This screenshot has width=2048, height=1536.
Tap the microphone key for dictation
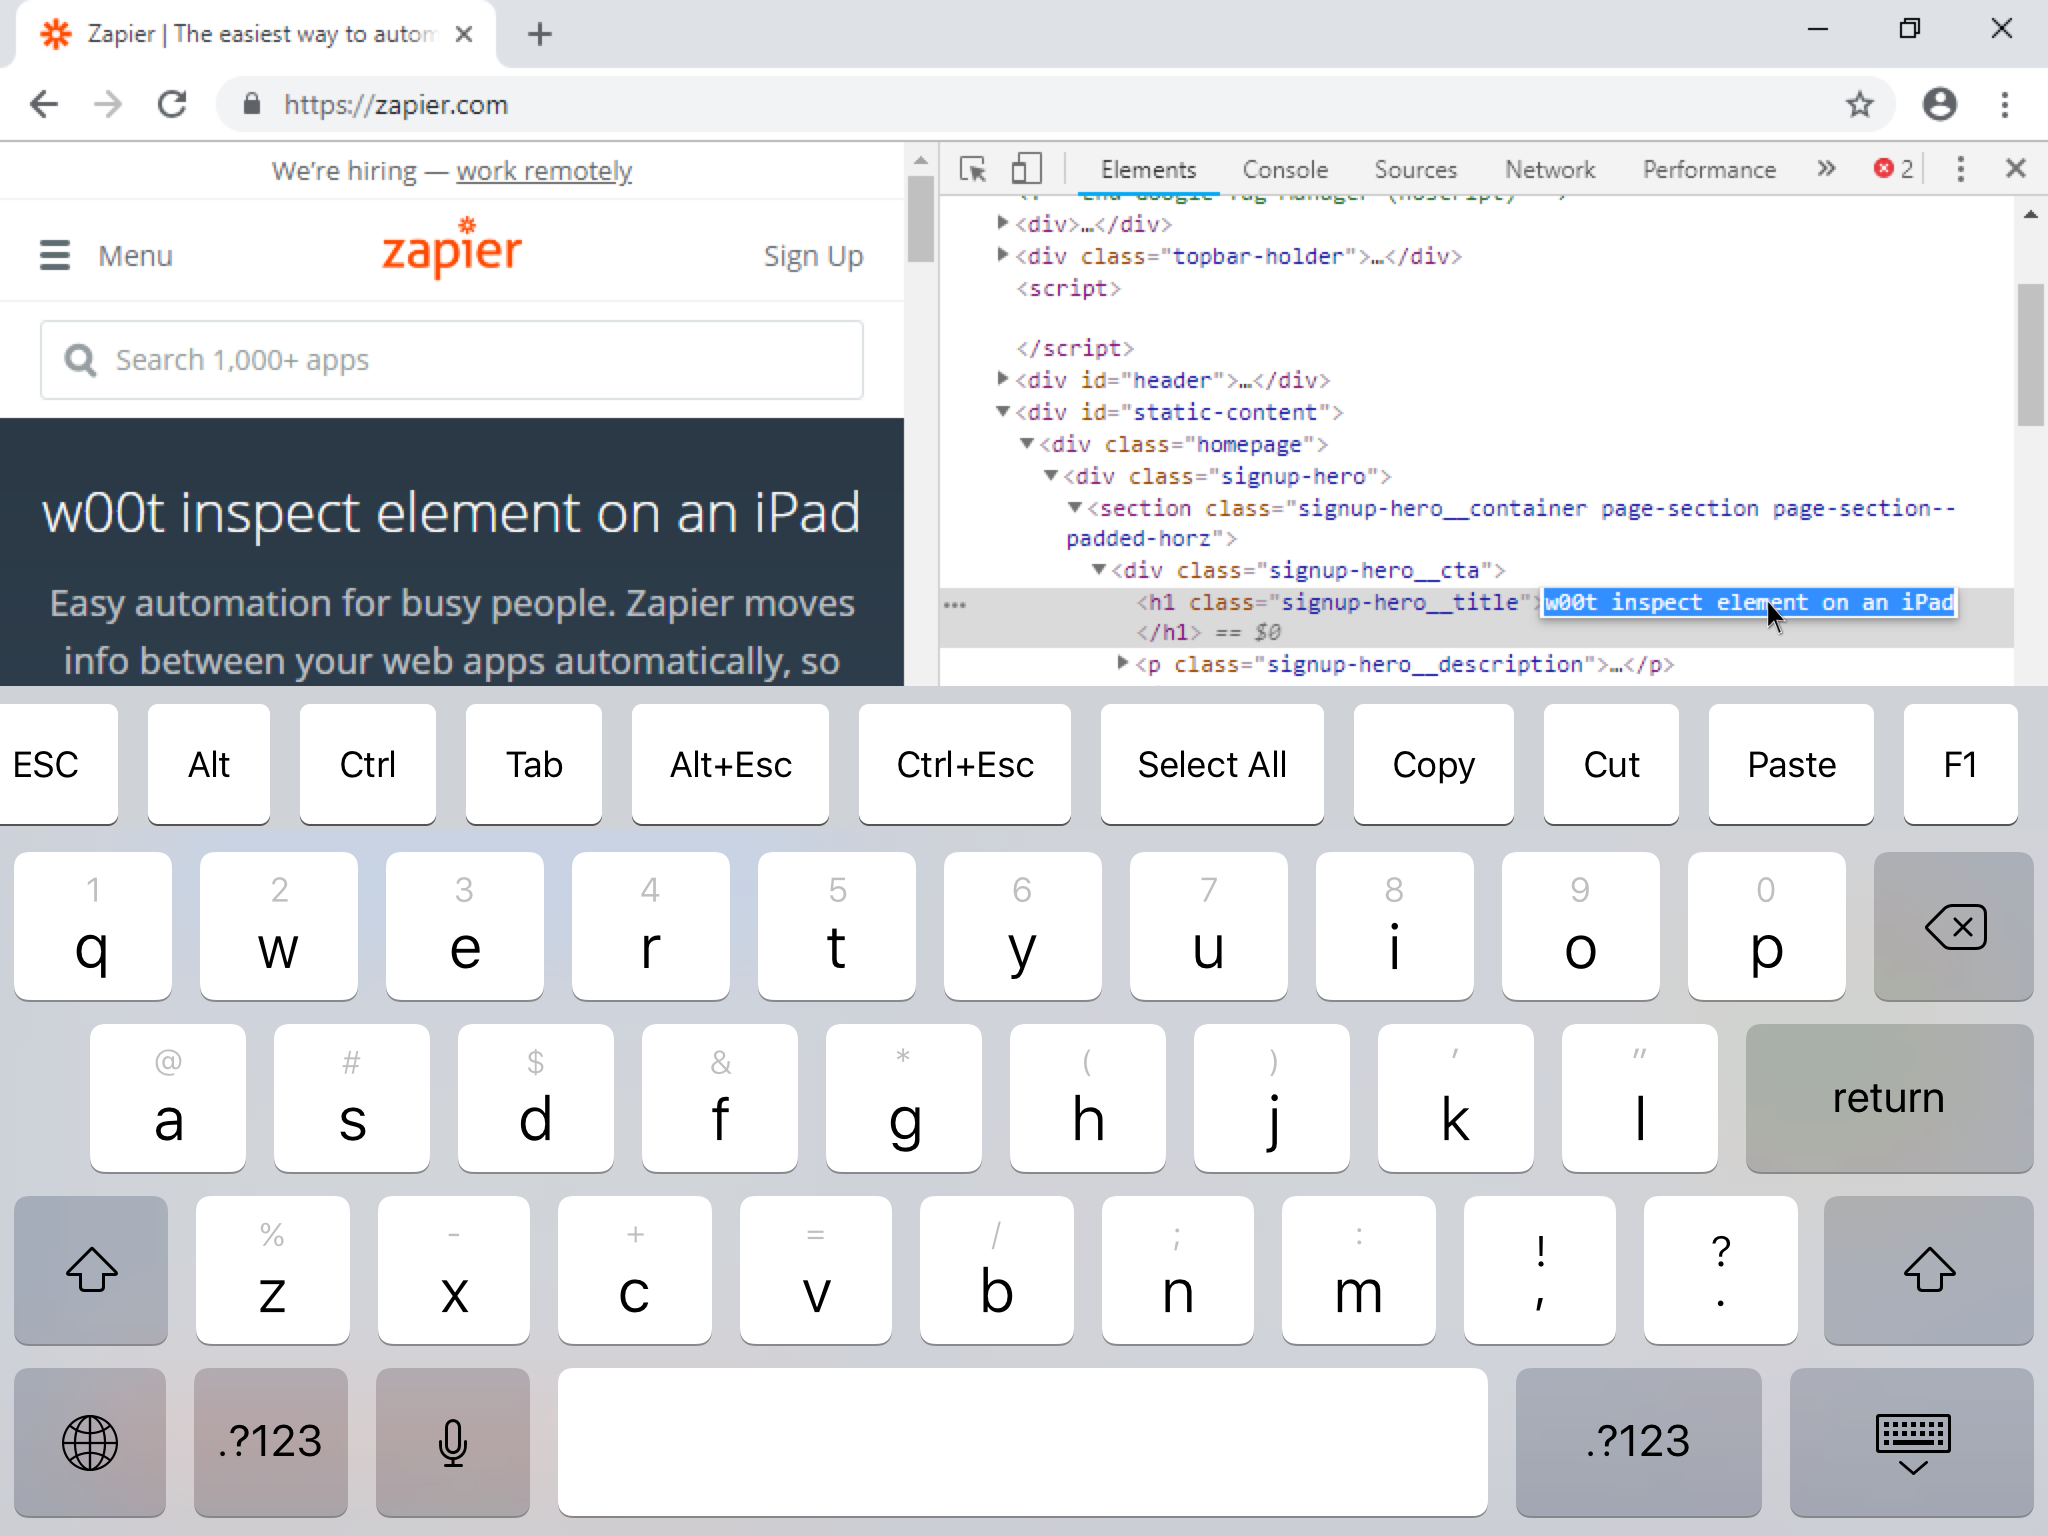452,1442
